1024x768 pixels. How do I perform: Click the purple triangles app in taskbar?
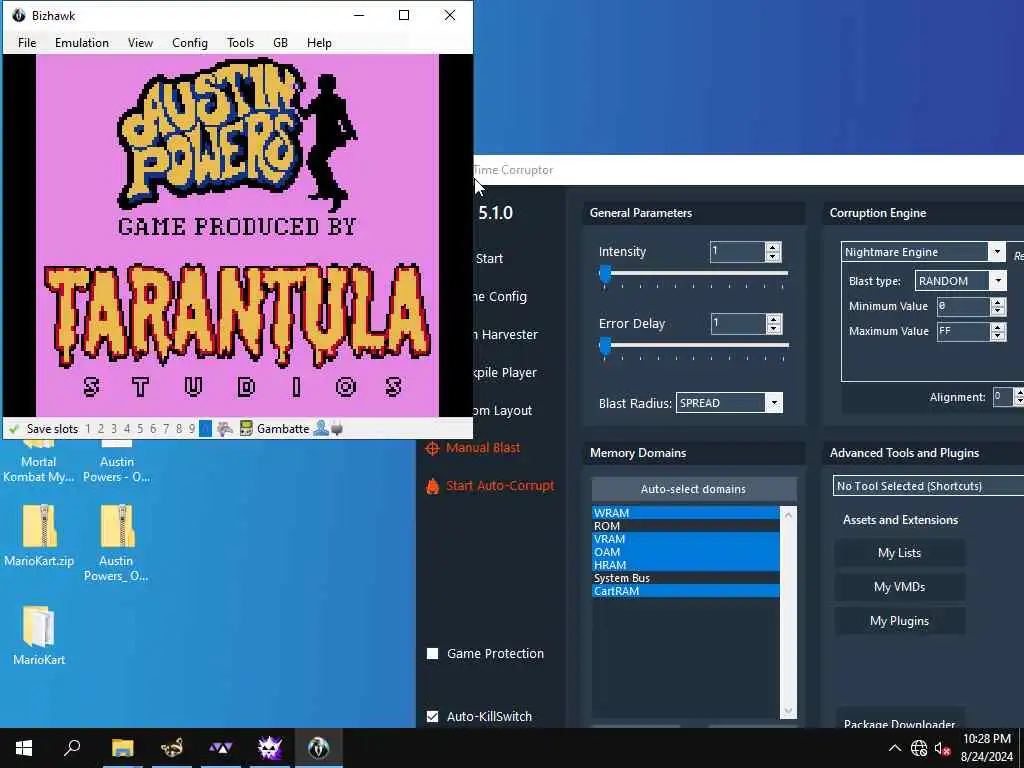(x=221, y=748)
